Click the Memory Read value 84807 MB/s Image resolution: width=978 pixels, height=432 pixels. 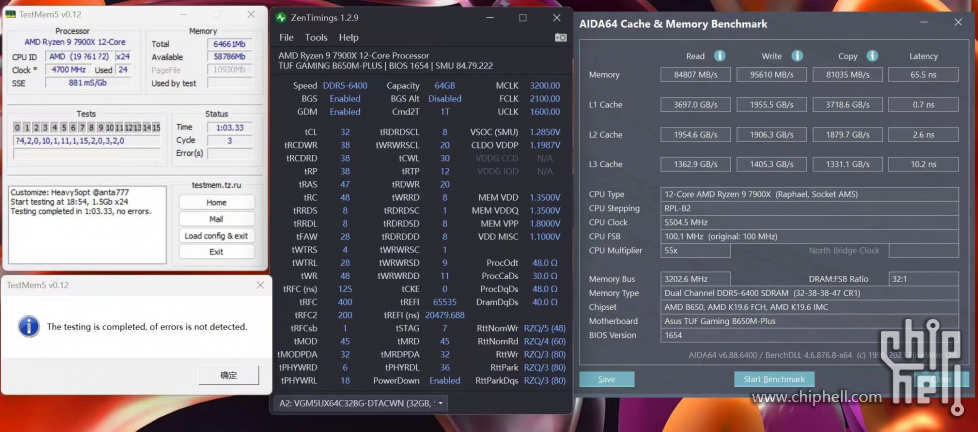coord(695,75)
